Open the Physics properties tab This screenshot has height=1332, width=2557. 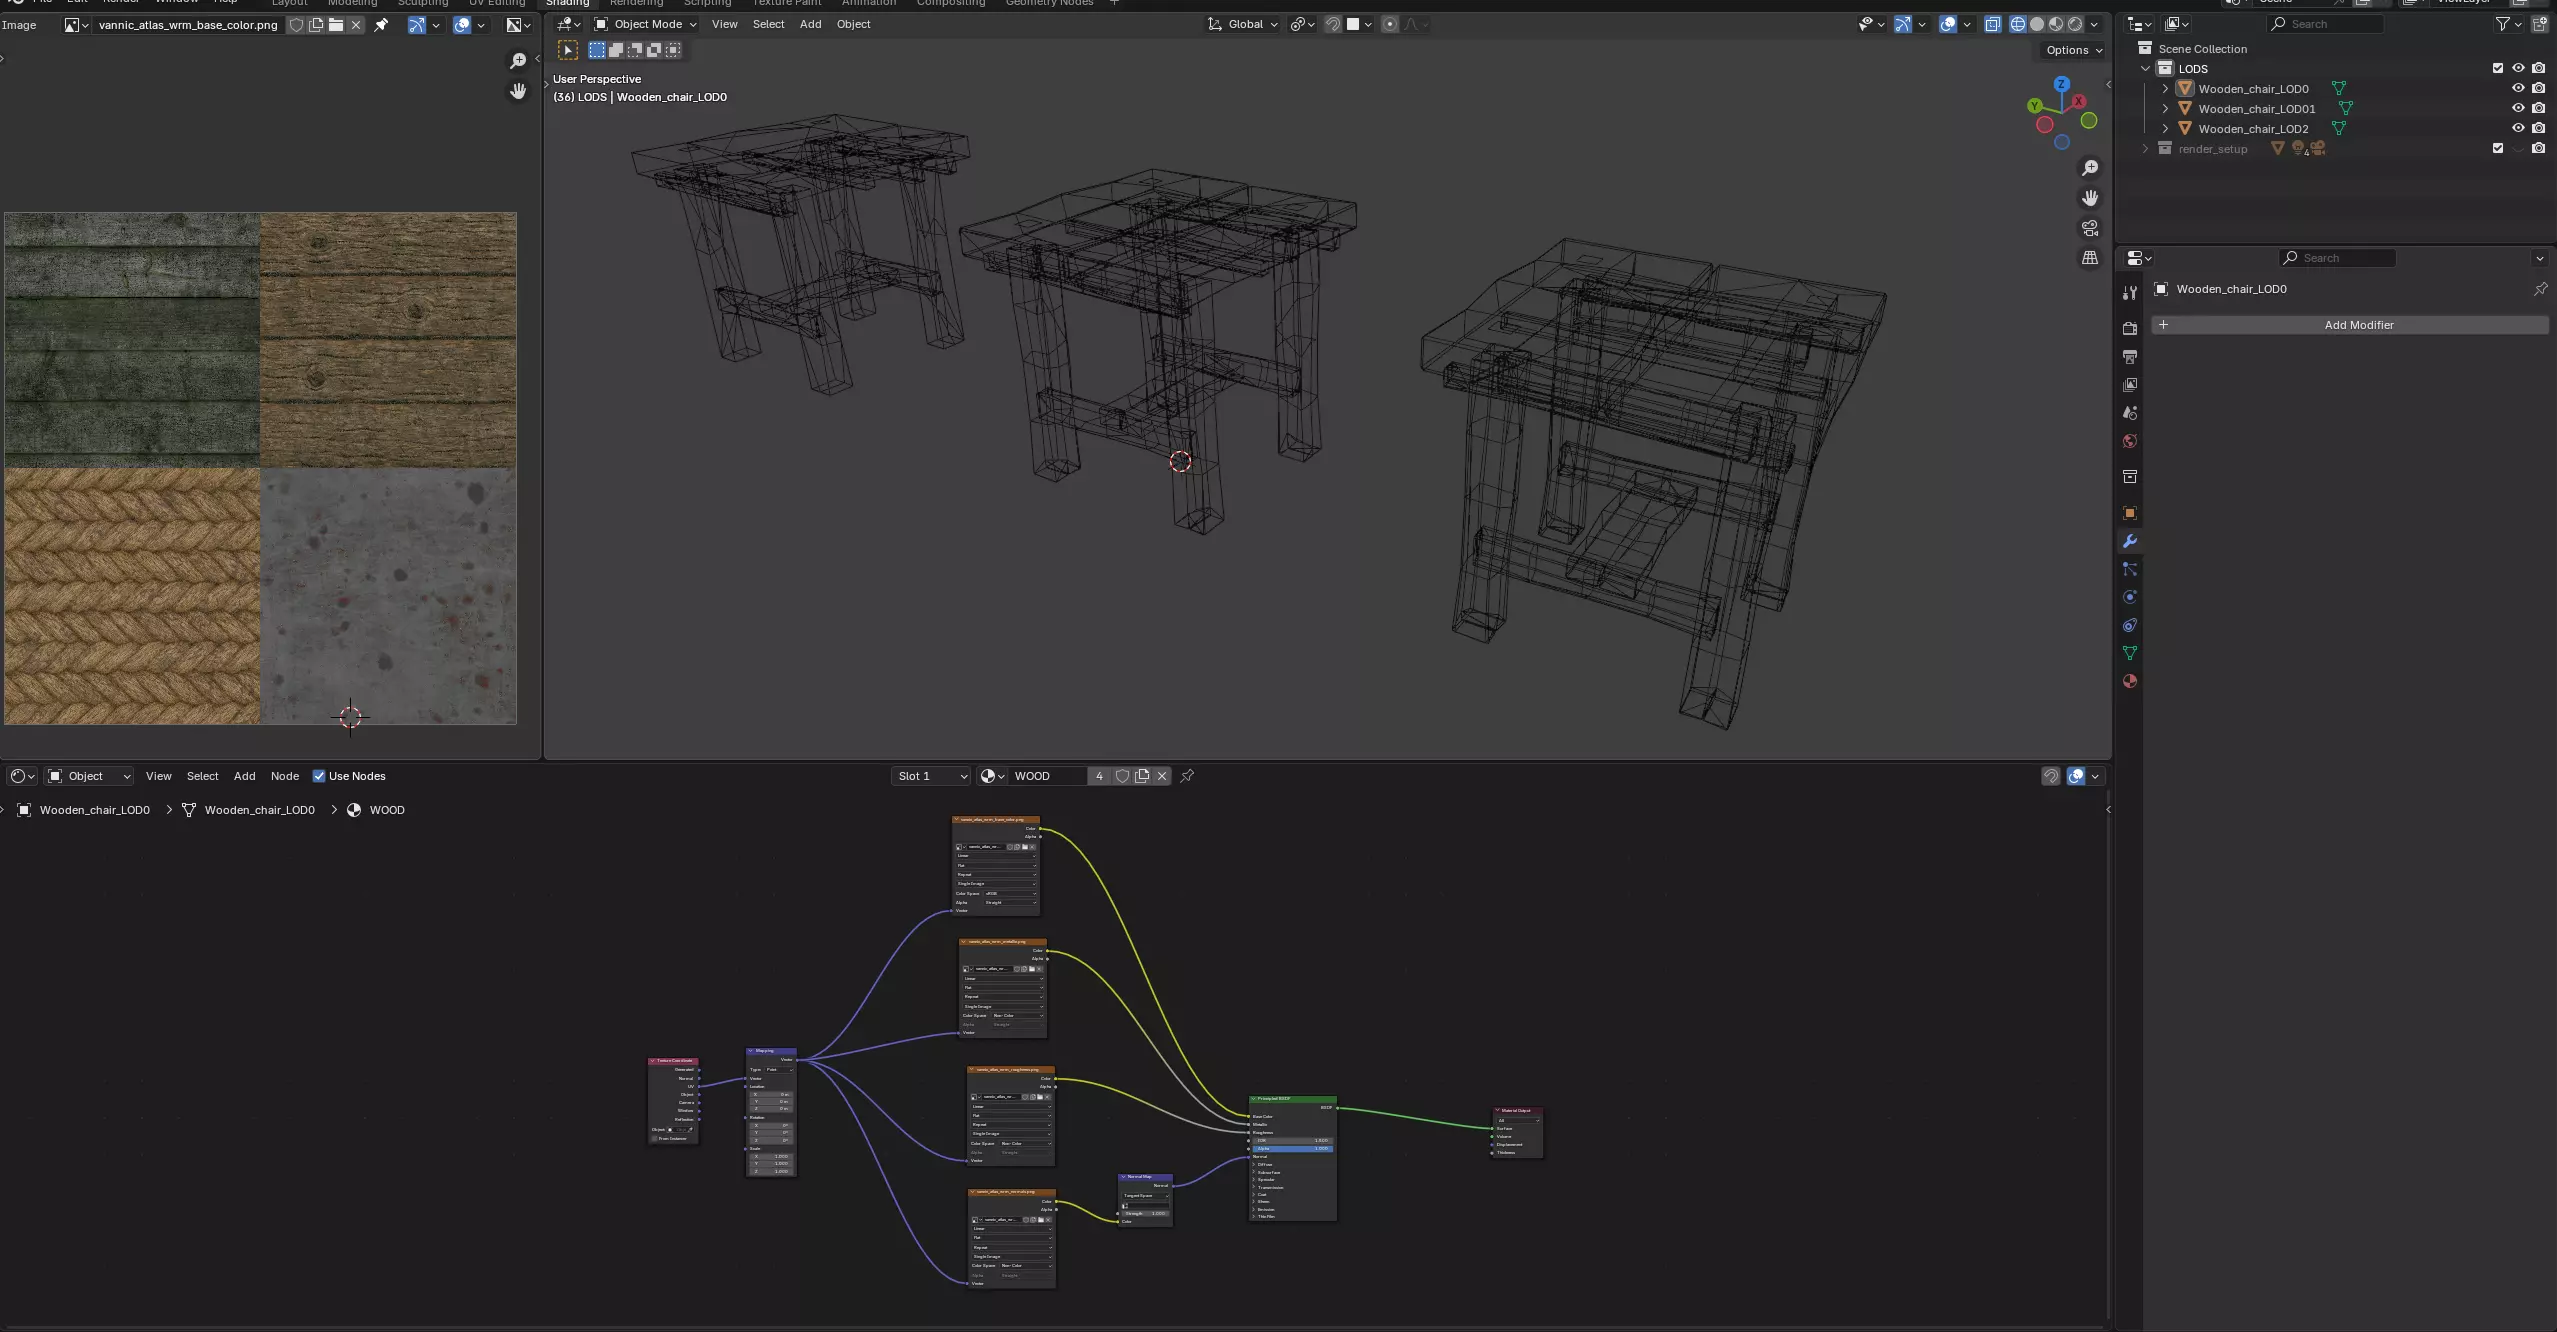(x=2130, y=597)
